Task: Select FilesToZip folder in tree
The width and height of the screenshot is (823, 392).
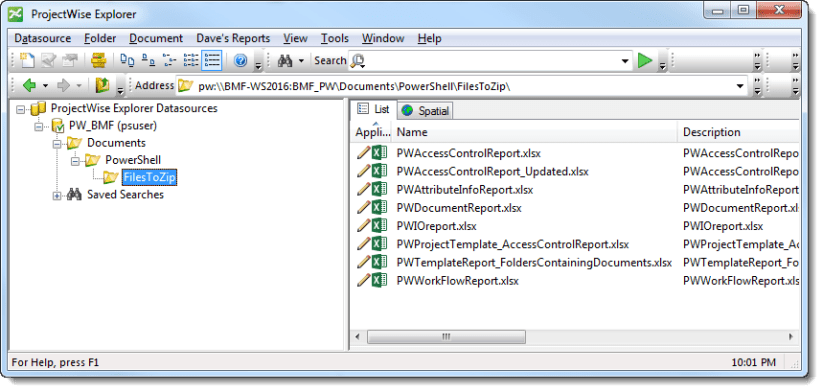Action: [150, 178]
